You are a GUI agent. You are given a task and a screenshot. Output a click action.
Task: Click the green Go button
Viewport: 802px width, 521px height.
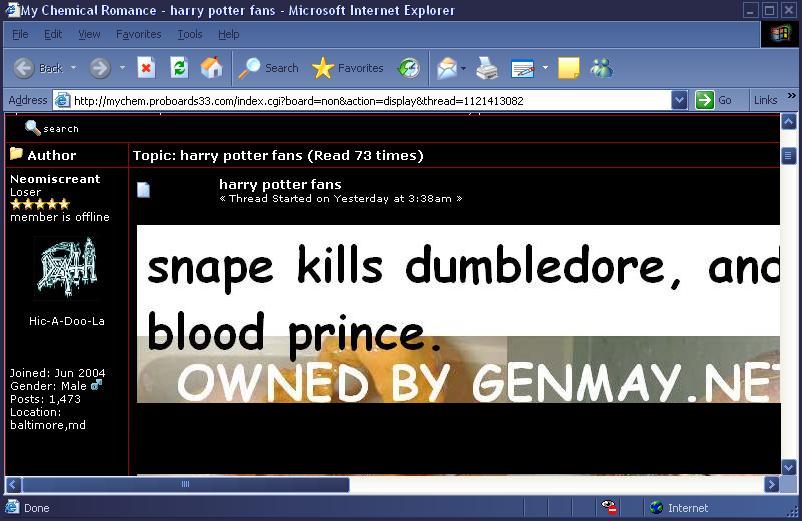714,100
